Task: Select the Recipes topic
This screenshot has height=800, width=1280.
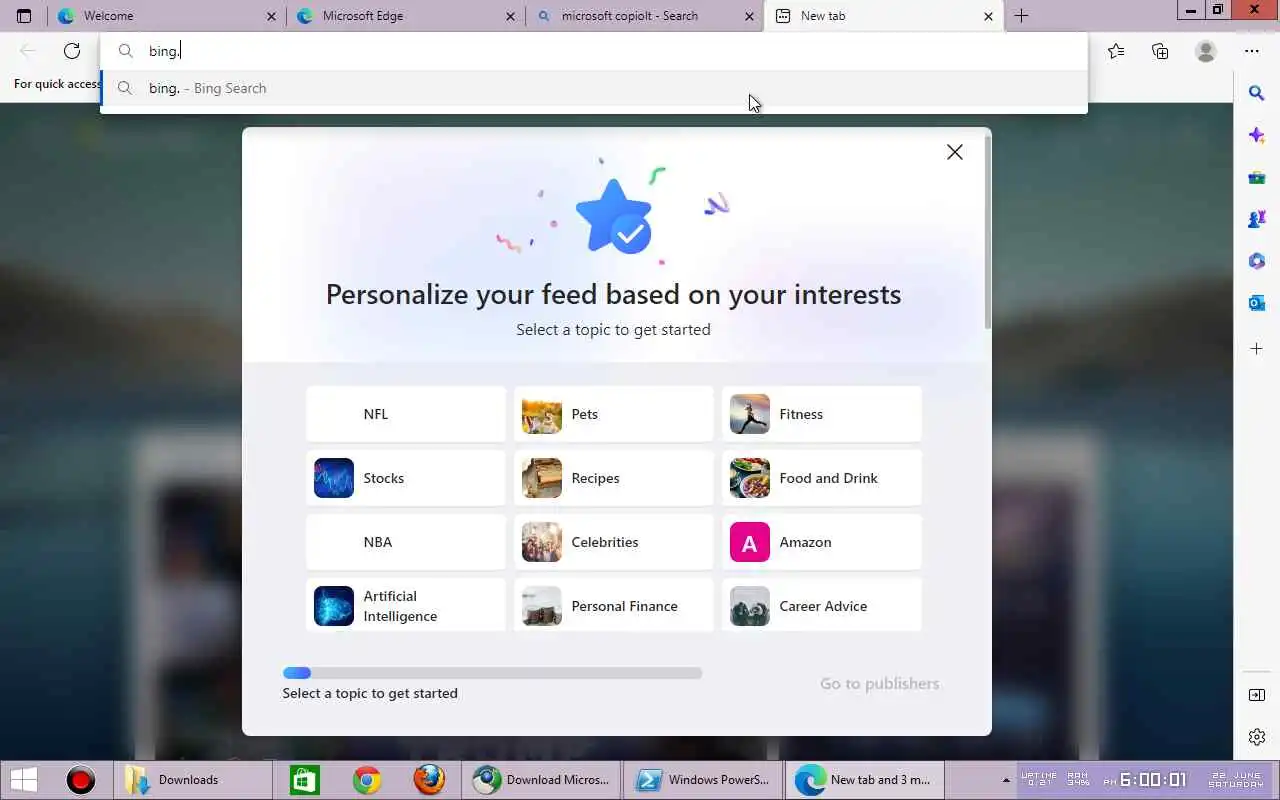Action: click(x=614, y=478)
